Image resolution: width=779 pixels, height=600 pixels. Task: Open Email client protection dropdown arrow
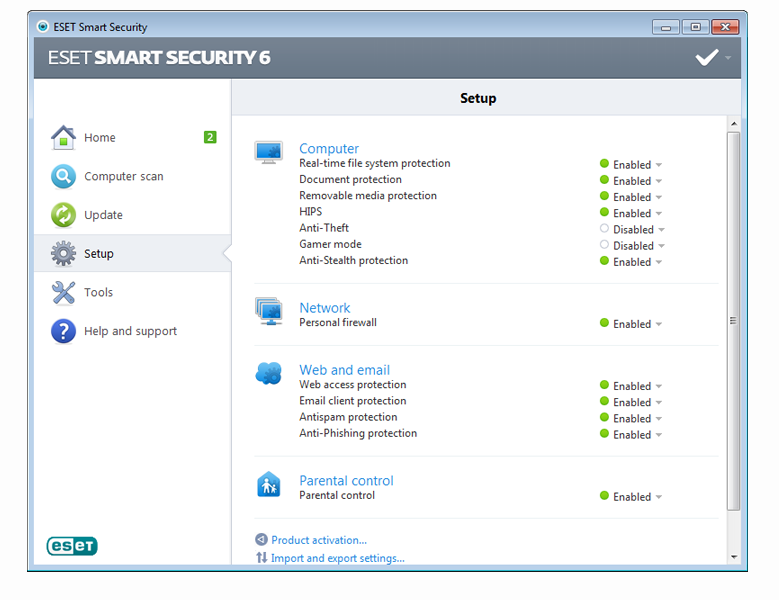coord(659,402)
